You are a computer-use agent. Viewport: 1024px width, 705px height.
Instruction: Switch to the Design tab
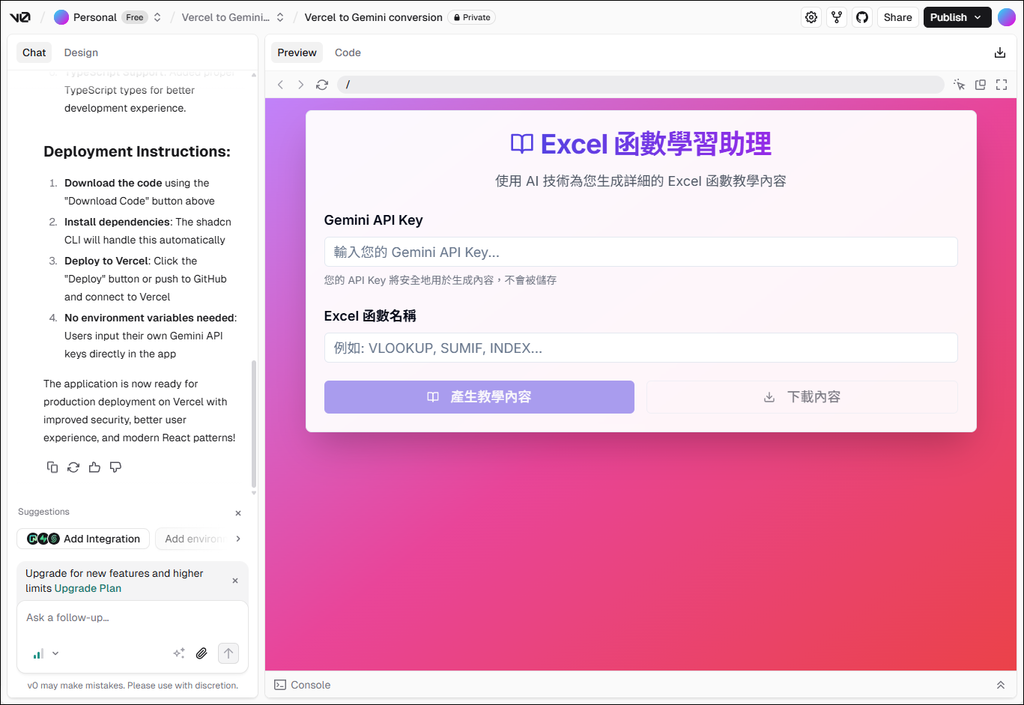point(81,53)
